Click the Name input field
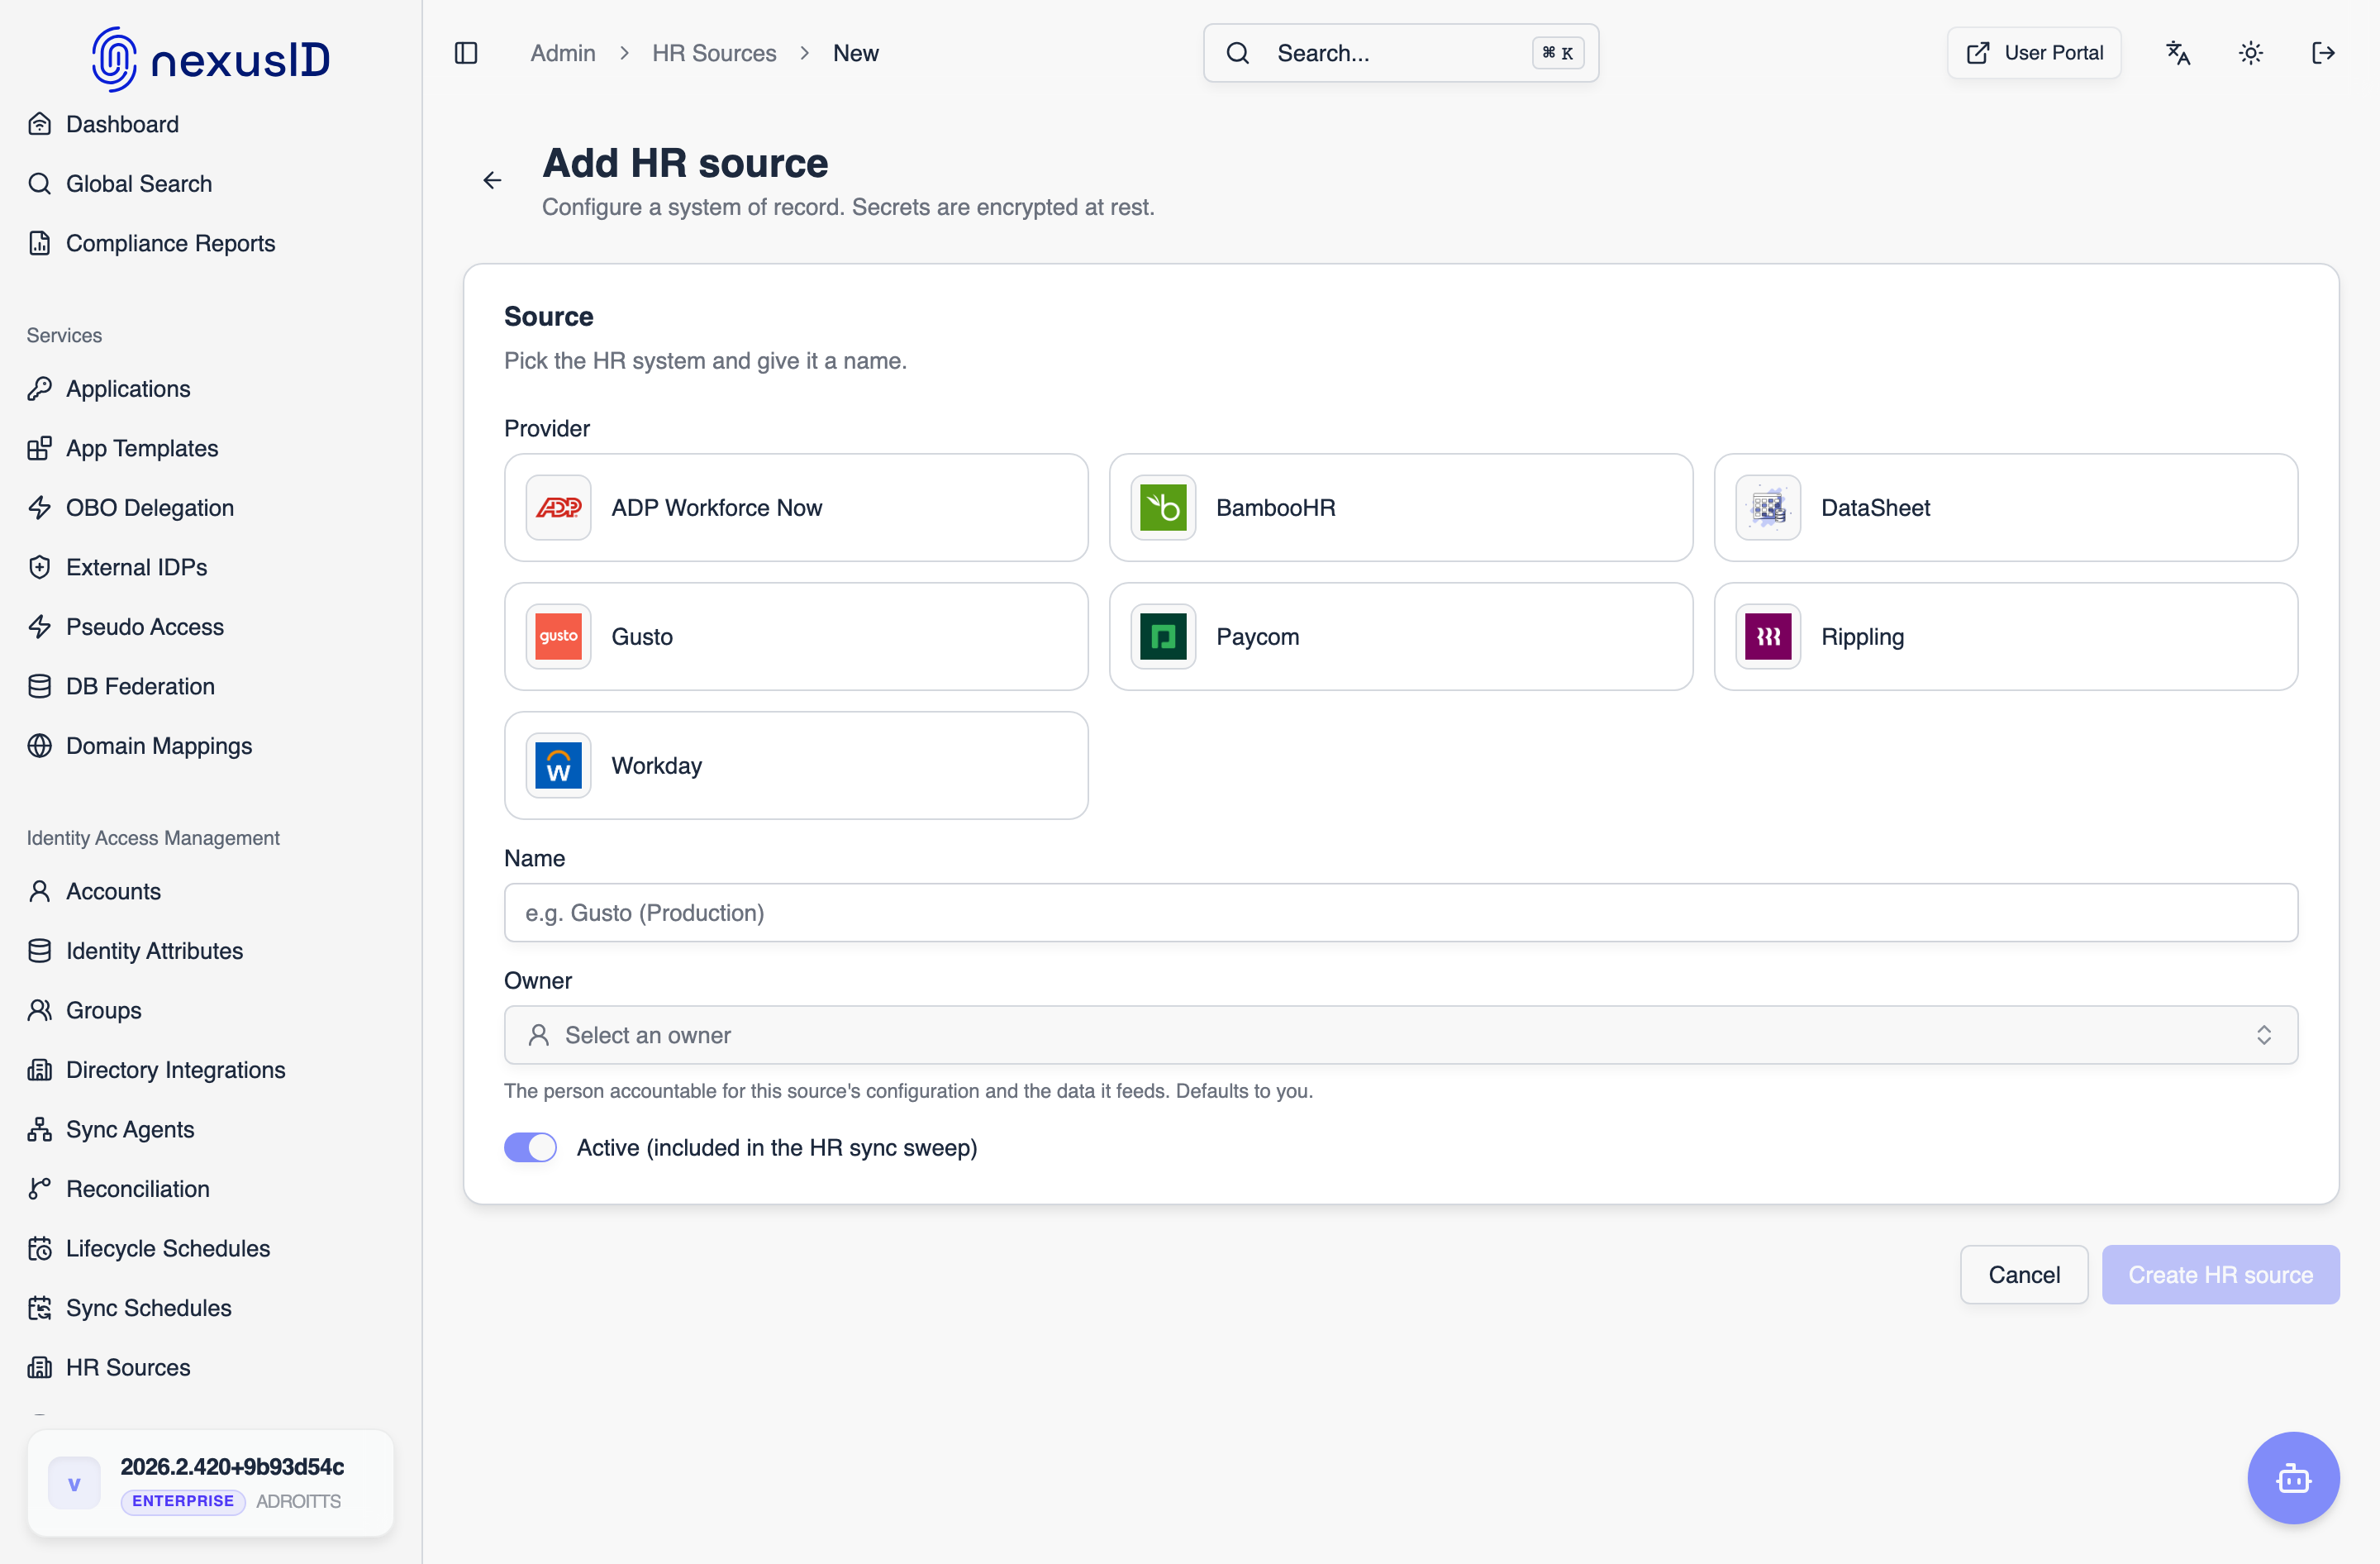 pos(1401,912)
